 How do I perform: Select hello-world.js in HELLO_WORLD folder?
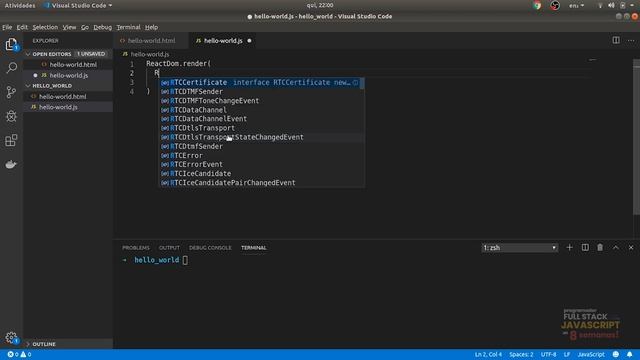click(68, 107)
